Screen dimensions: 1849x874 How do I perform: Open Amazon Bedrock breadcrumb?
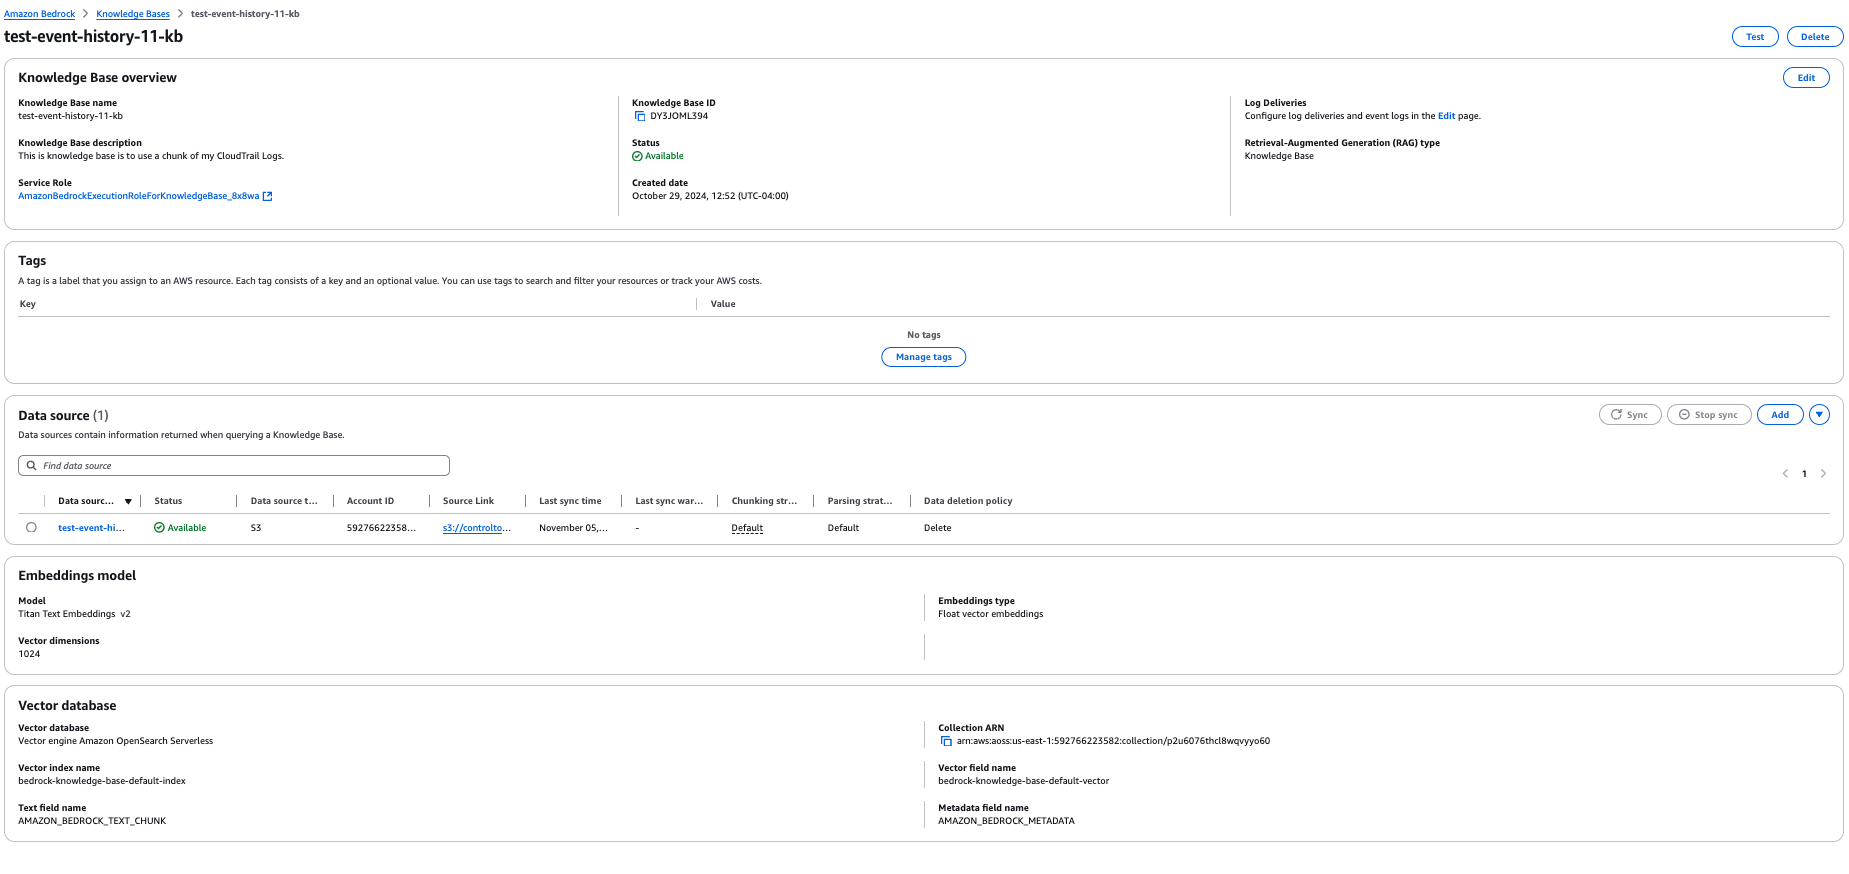(x=40, y=14)
